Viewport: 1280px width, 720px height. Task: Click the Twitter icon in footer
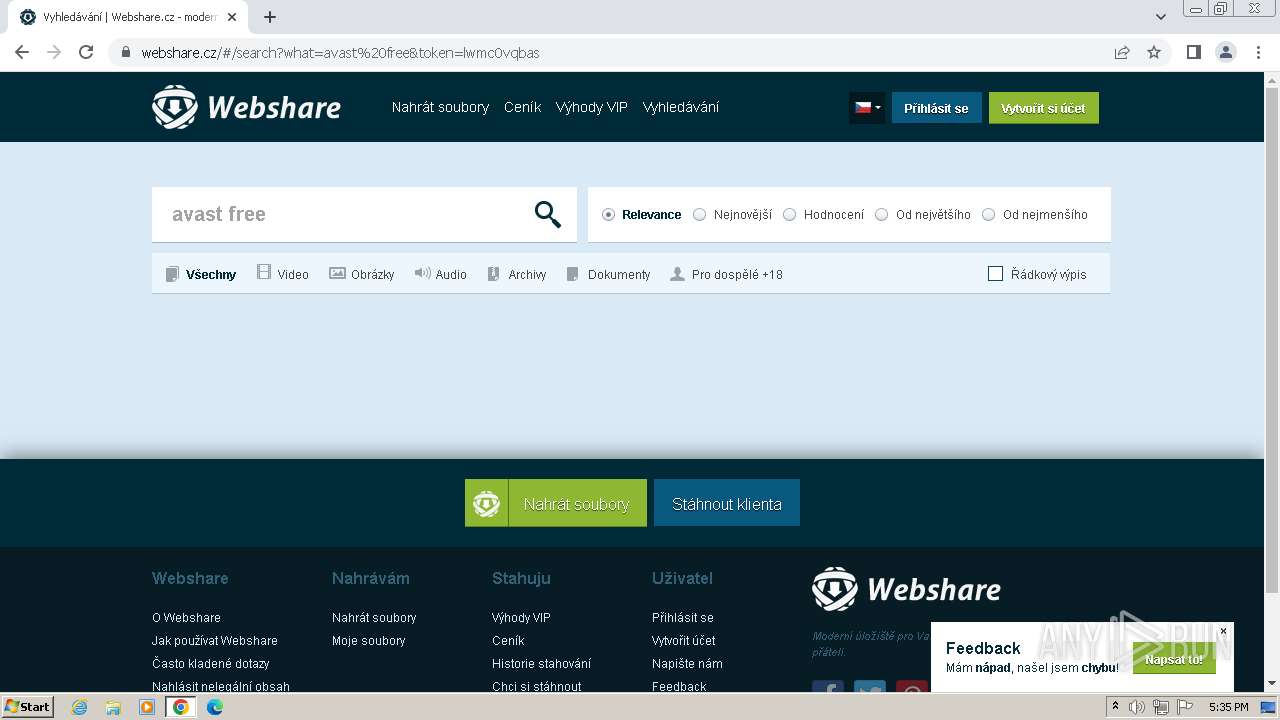point(870,686)
